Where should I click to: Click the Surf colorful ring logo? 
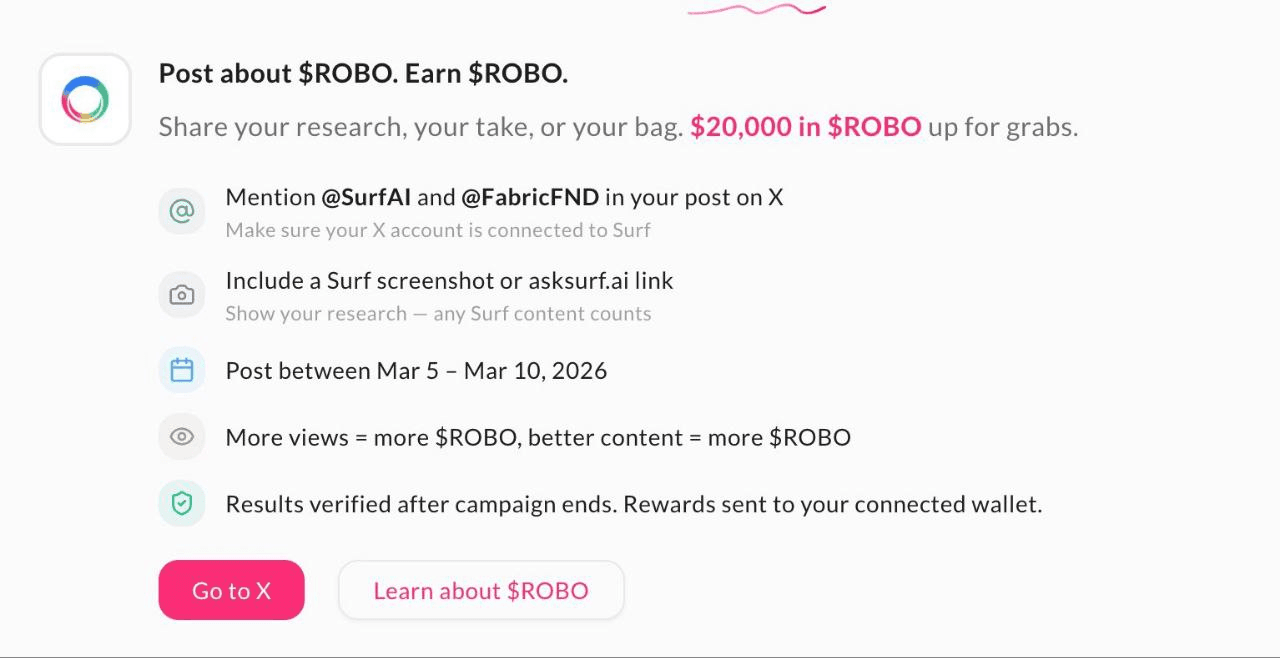click(85, 100)
